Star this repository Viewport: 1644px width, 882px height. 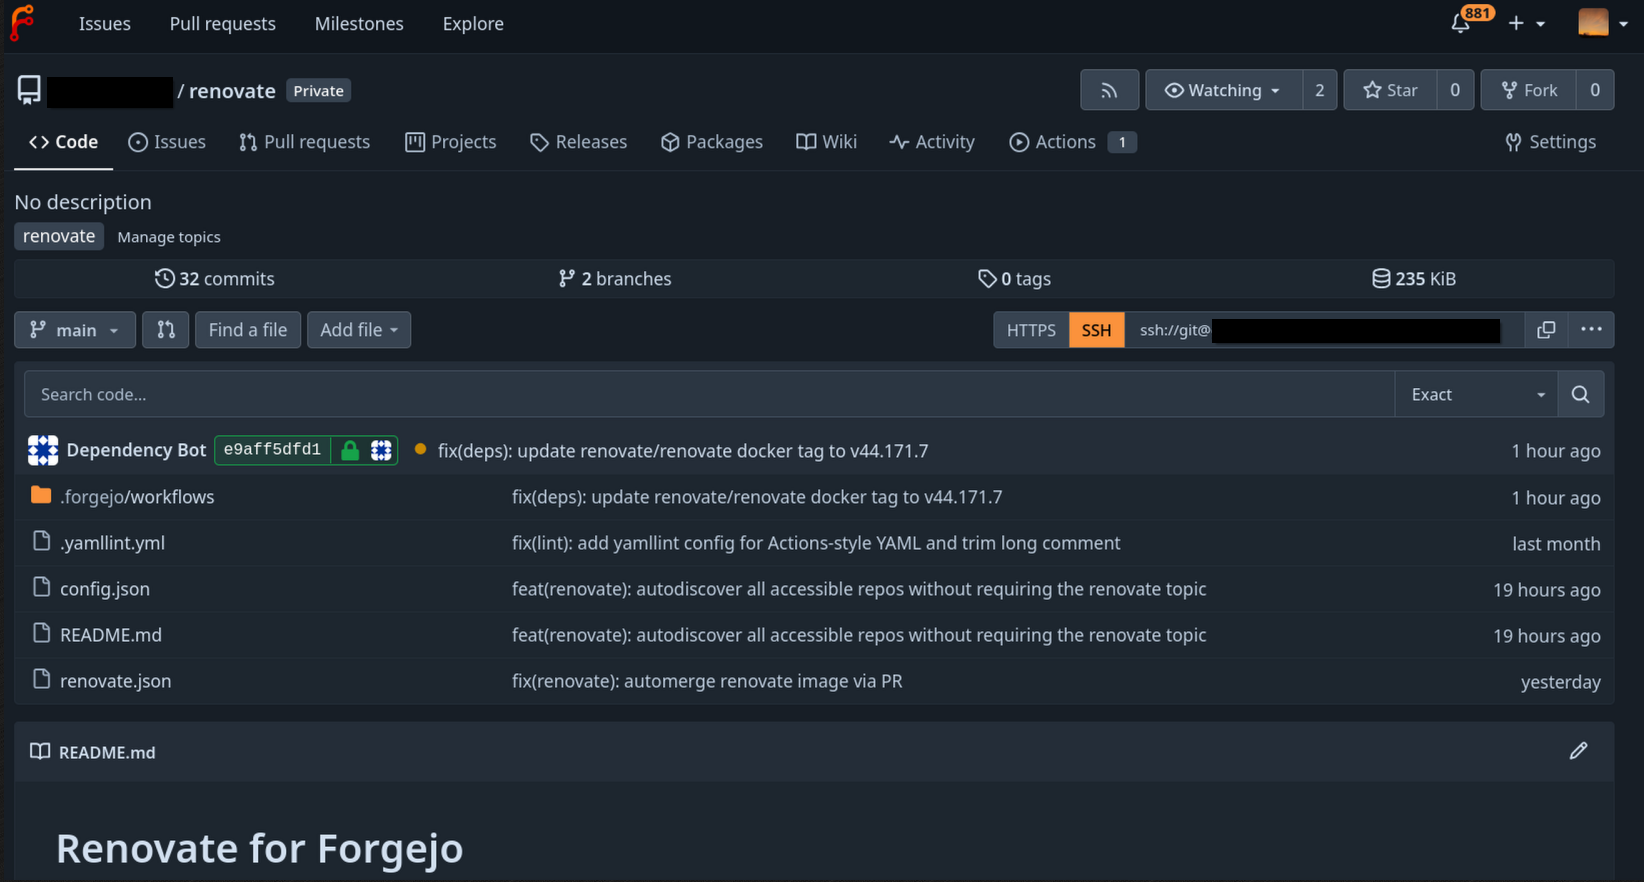[x=1390, y=90]
